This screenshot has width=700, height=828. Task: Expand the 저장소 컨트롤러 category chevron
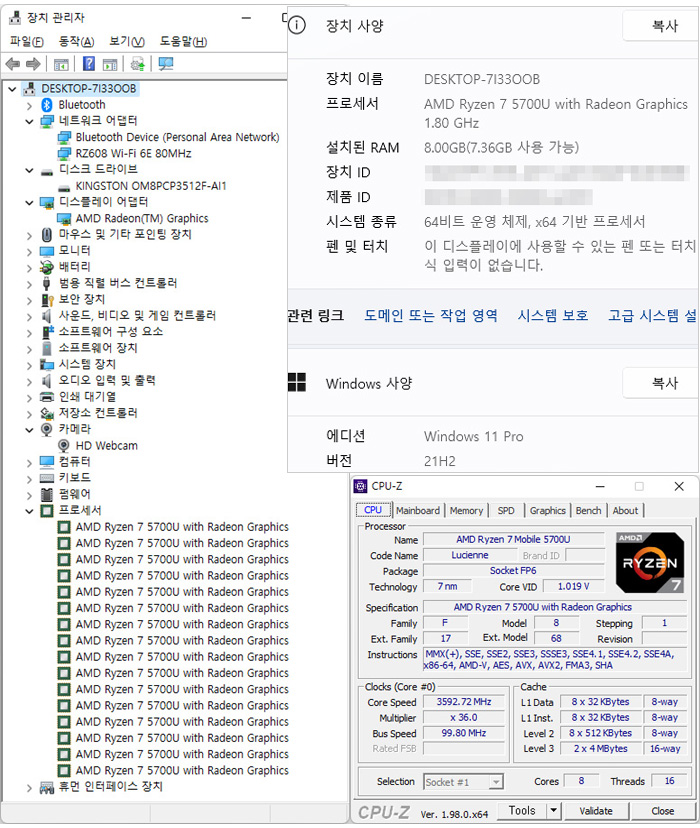(x=30, y=414)
